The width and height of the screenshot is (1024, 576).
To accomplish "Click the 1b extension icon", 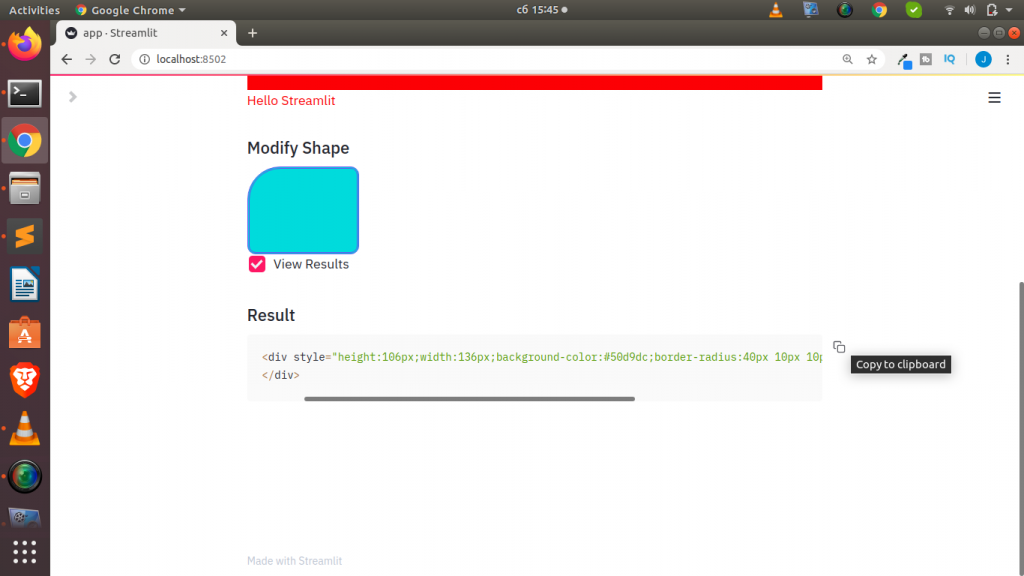I will click(925, 59).
